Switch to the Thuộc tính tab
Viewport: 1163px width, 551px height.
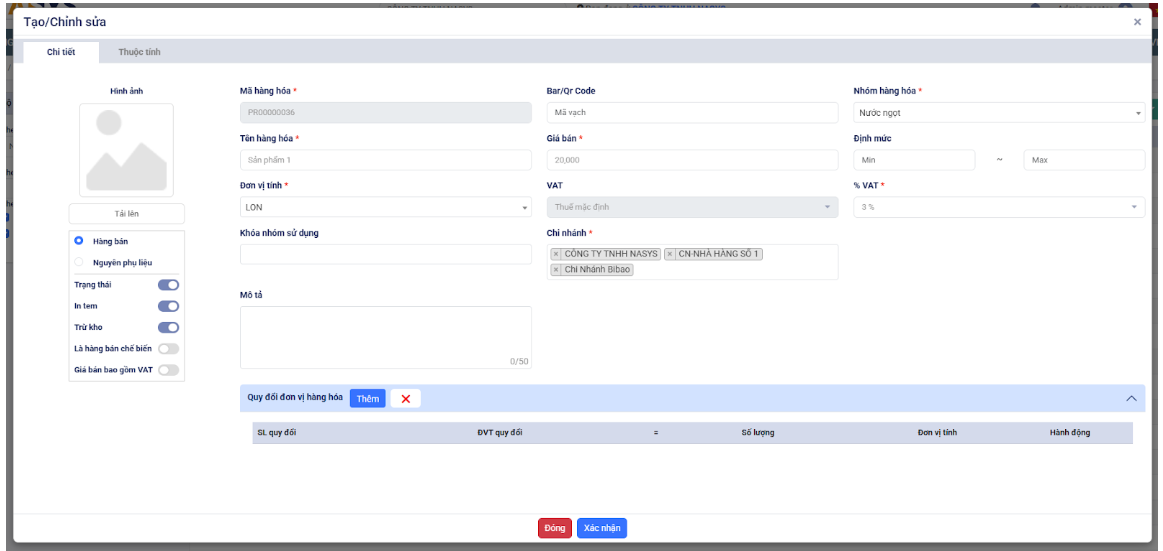click(x=139, y=52)
